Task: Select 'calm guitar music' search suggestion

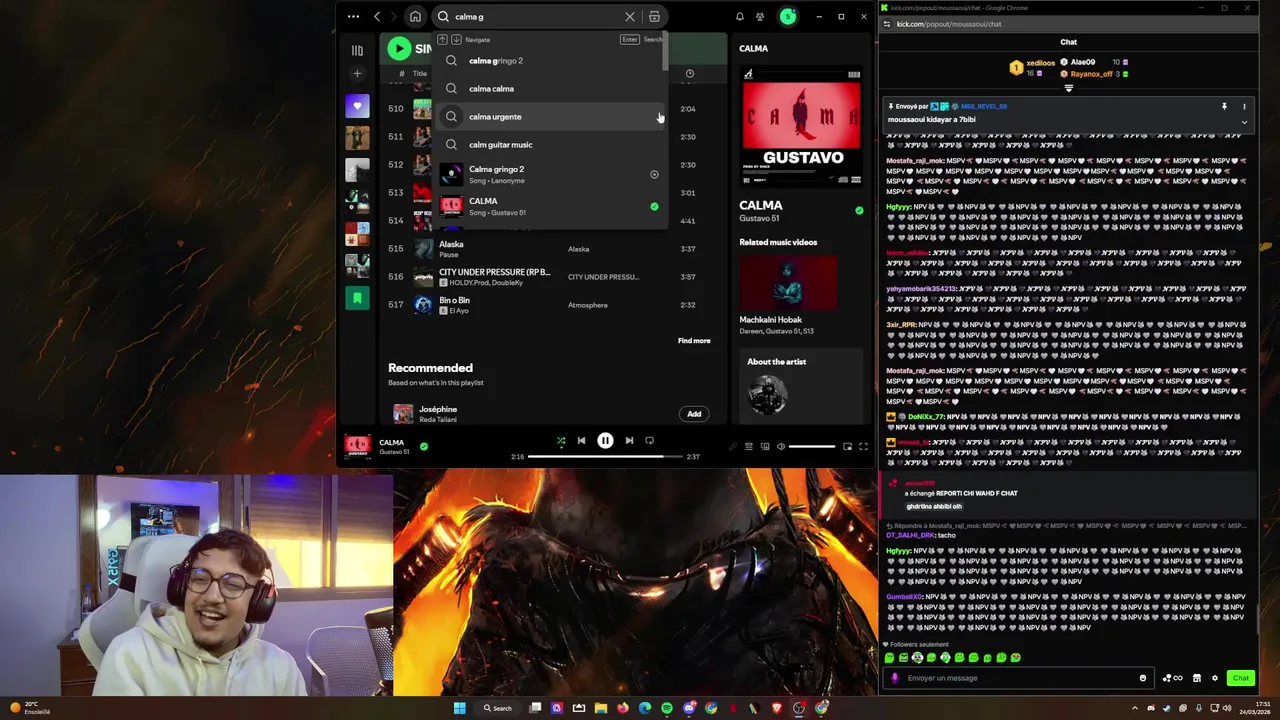Action: point(550,145)
